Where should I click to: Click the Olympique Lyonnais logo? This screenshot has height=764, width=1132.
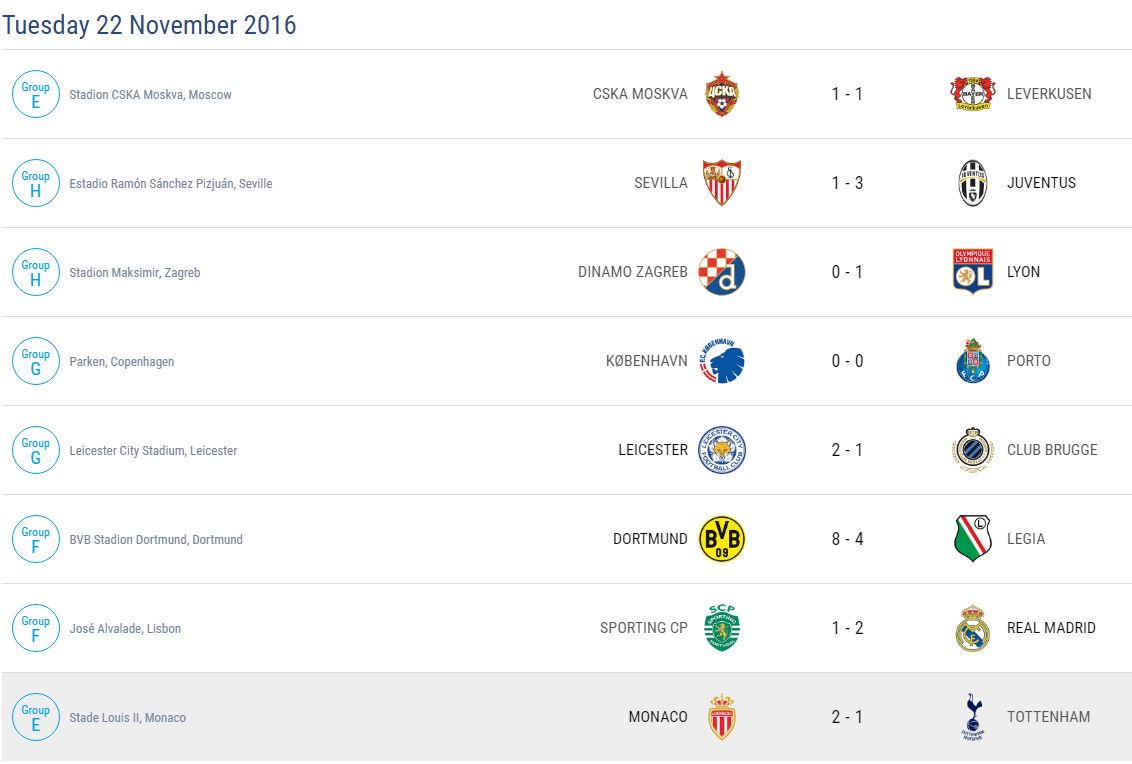click(972, 272)
